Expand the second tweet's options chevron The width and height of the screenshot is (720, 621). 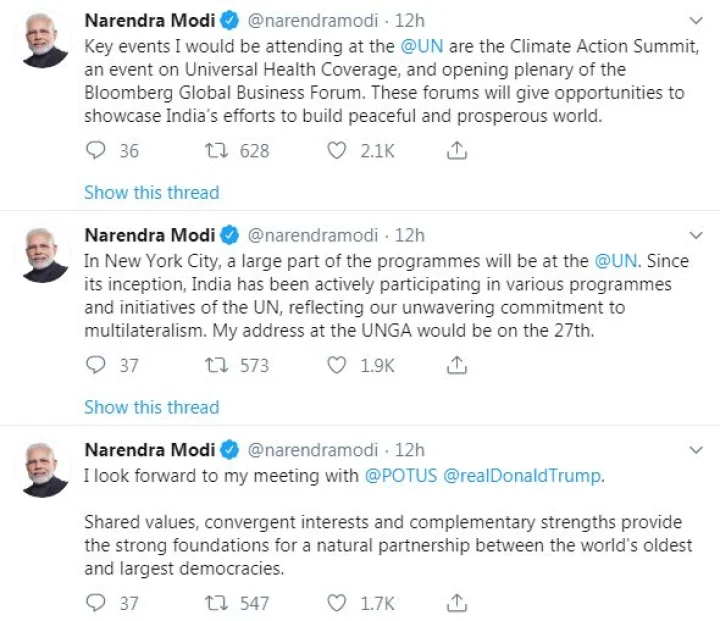697,236
